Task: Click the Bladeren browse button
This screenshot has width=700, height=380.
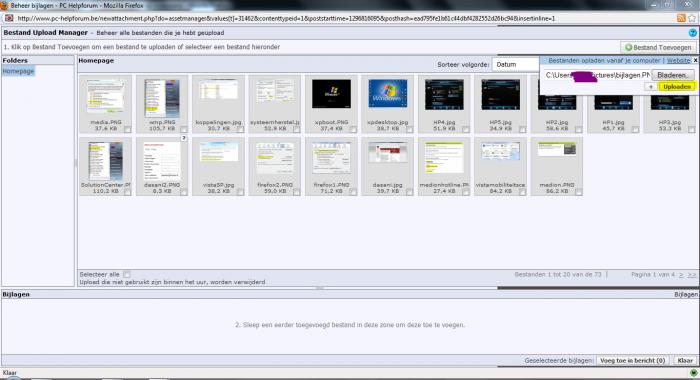Action: pos(672,75)
